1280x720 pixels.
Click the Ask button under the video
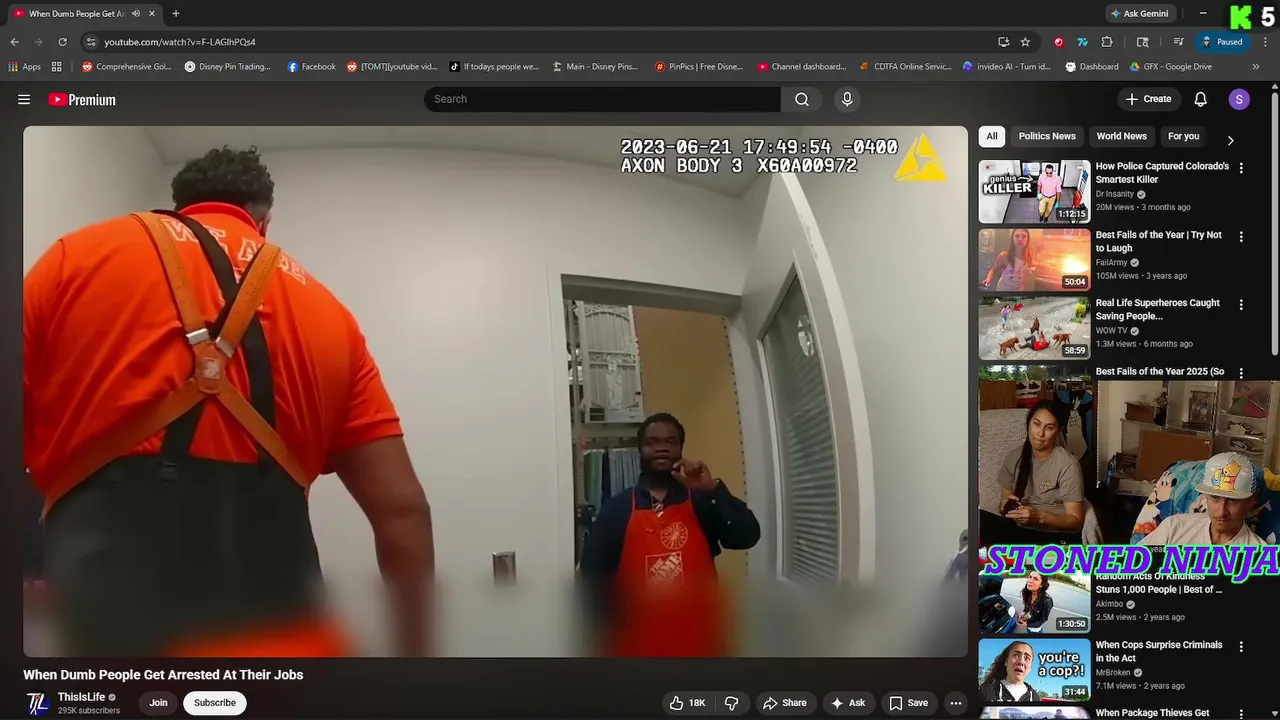(848, 703)
